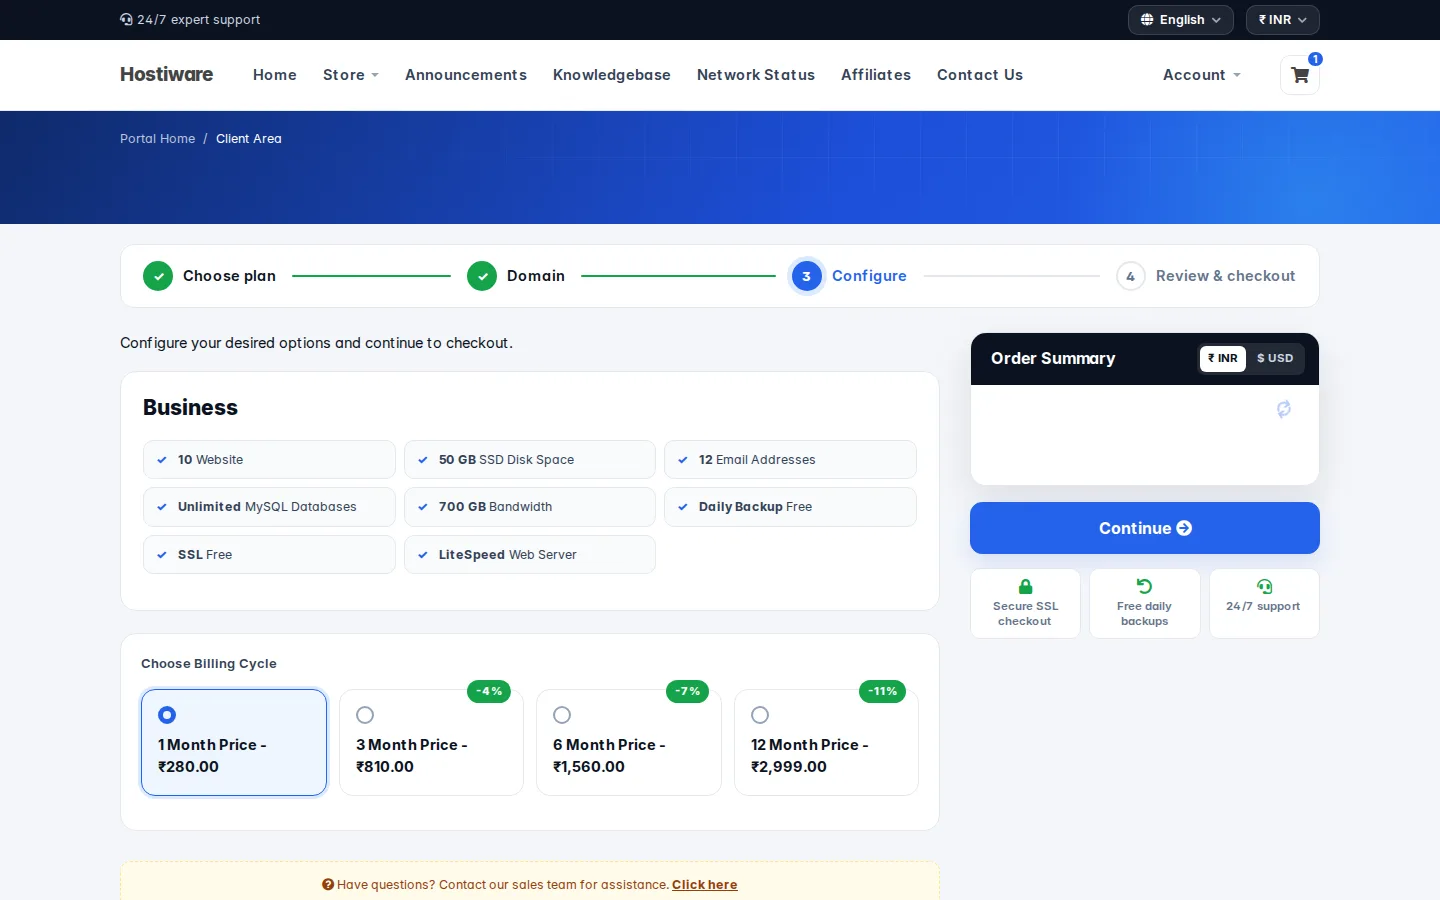This screenshot has height=900, width=1440.
Task: Switch Order Summary currency to USD
Action: point(1275,358)
